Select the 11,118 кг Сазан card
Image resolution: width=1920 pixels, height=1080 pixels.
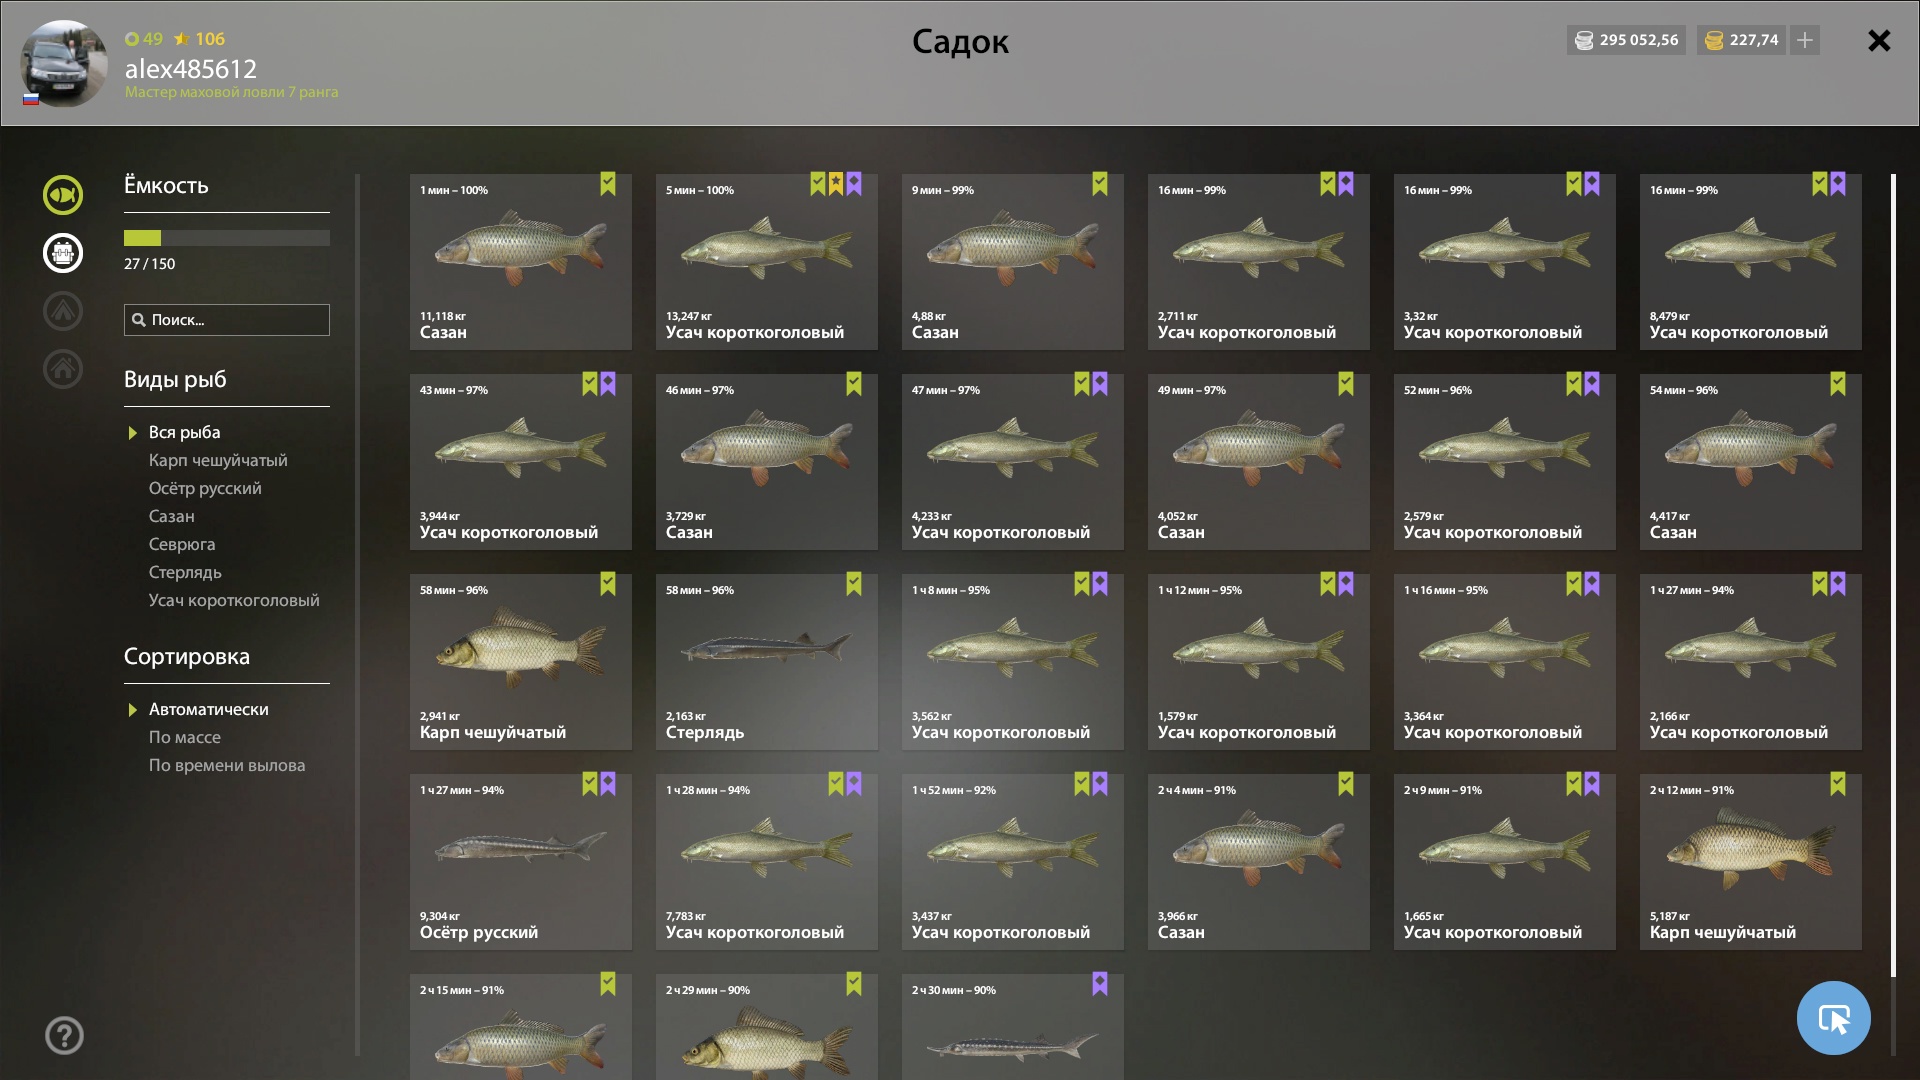[x=521, y=262]
